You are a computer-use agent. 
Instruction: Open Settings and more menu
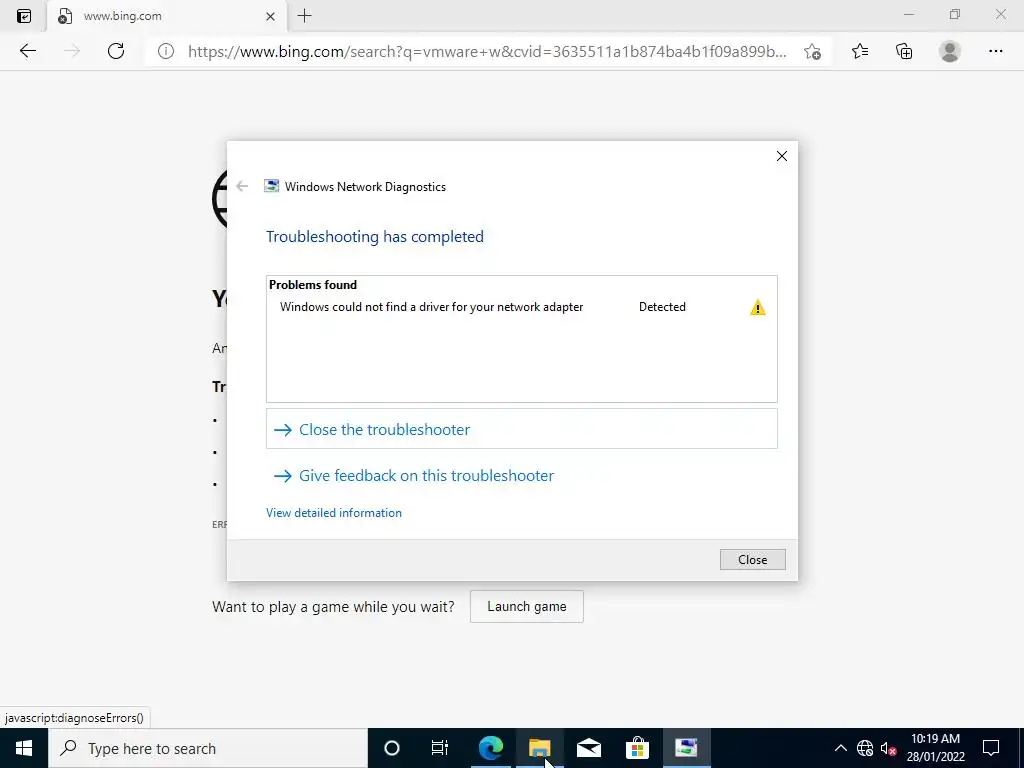click(x=995, y=51)
